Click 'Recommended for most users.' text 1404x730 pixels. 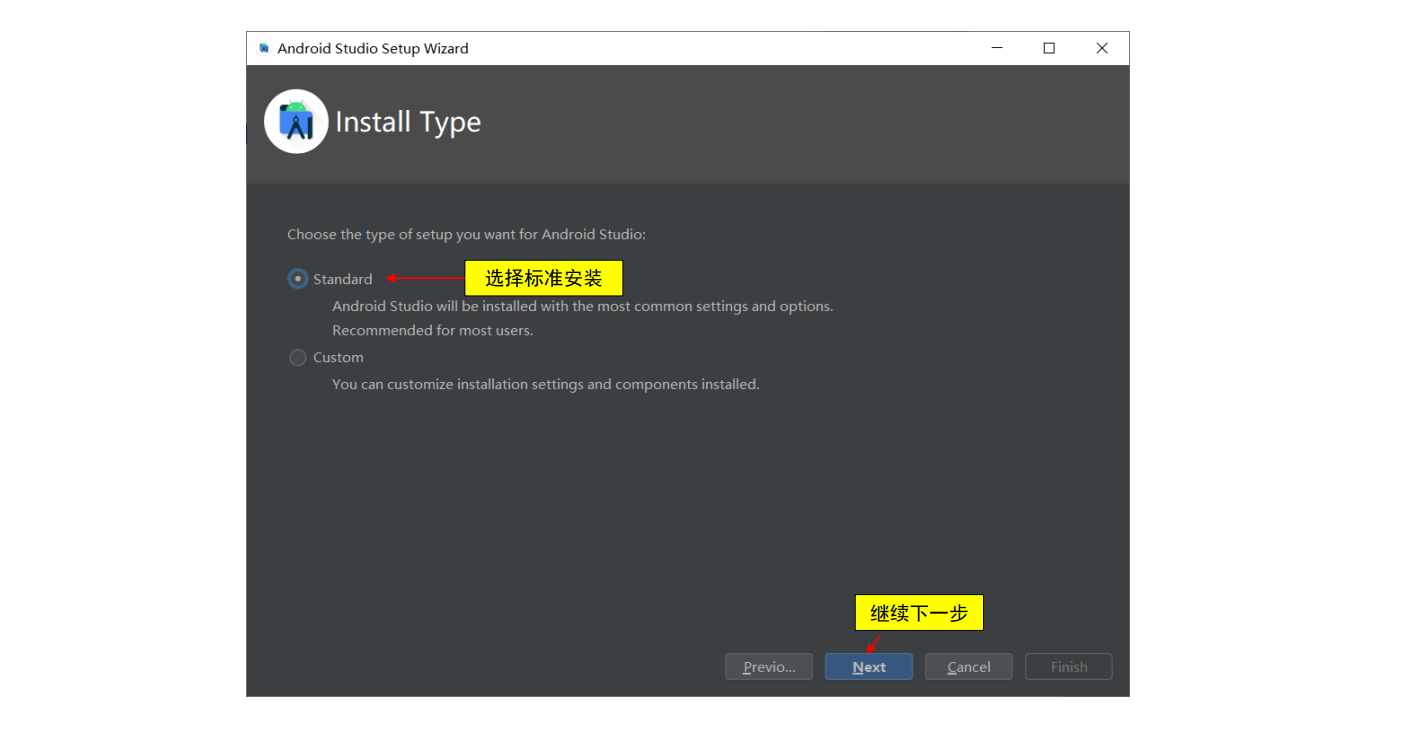tap(433, 330)
